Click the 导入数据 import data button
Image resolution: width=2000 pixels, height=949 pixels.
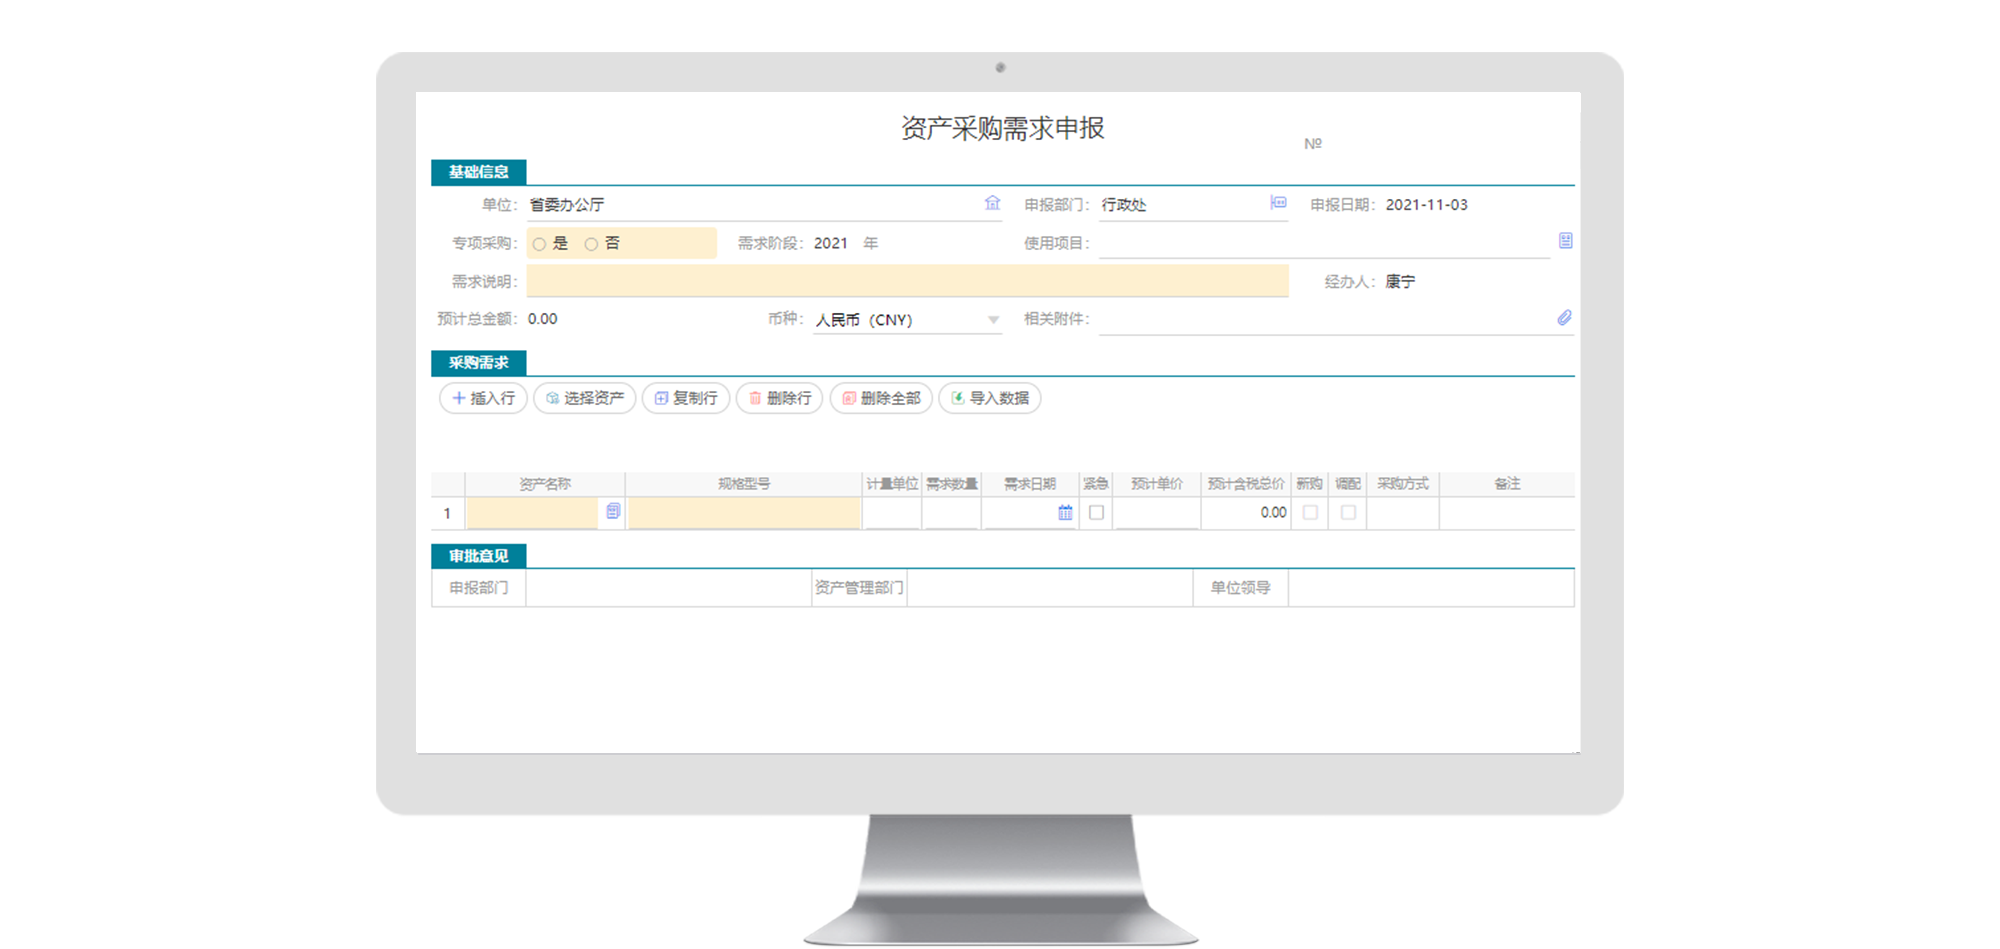pos(989,398)
